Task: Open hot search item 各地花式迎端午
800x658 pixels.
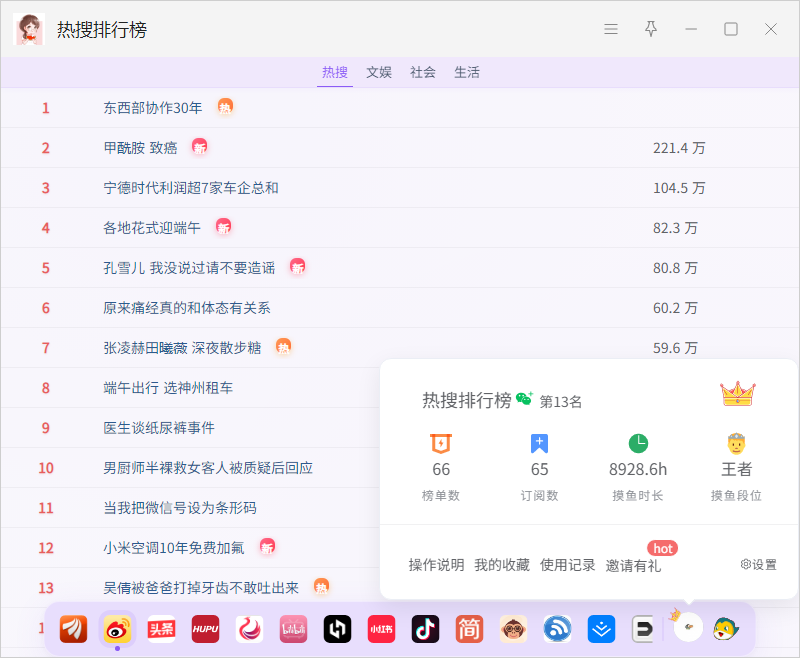Action: tap(152, 228)
